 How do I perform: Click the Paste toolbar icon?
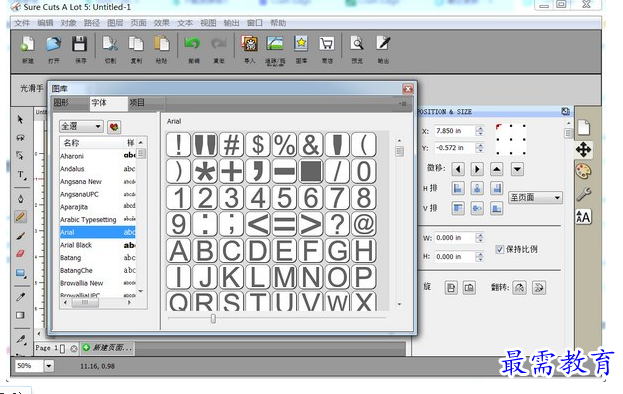coord(162,44)
